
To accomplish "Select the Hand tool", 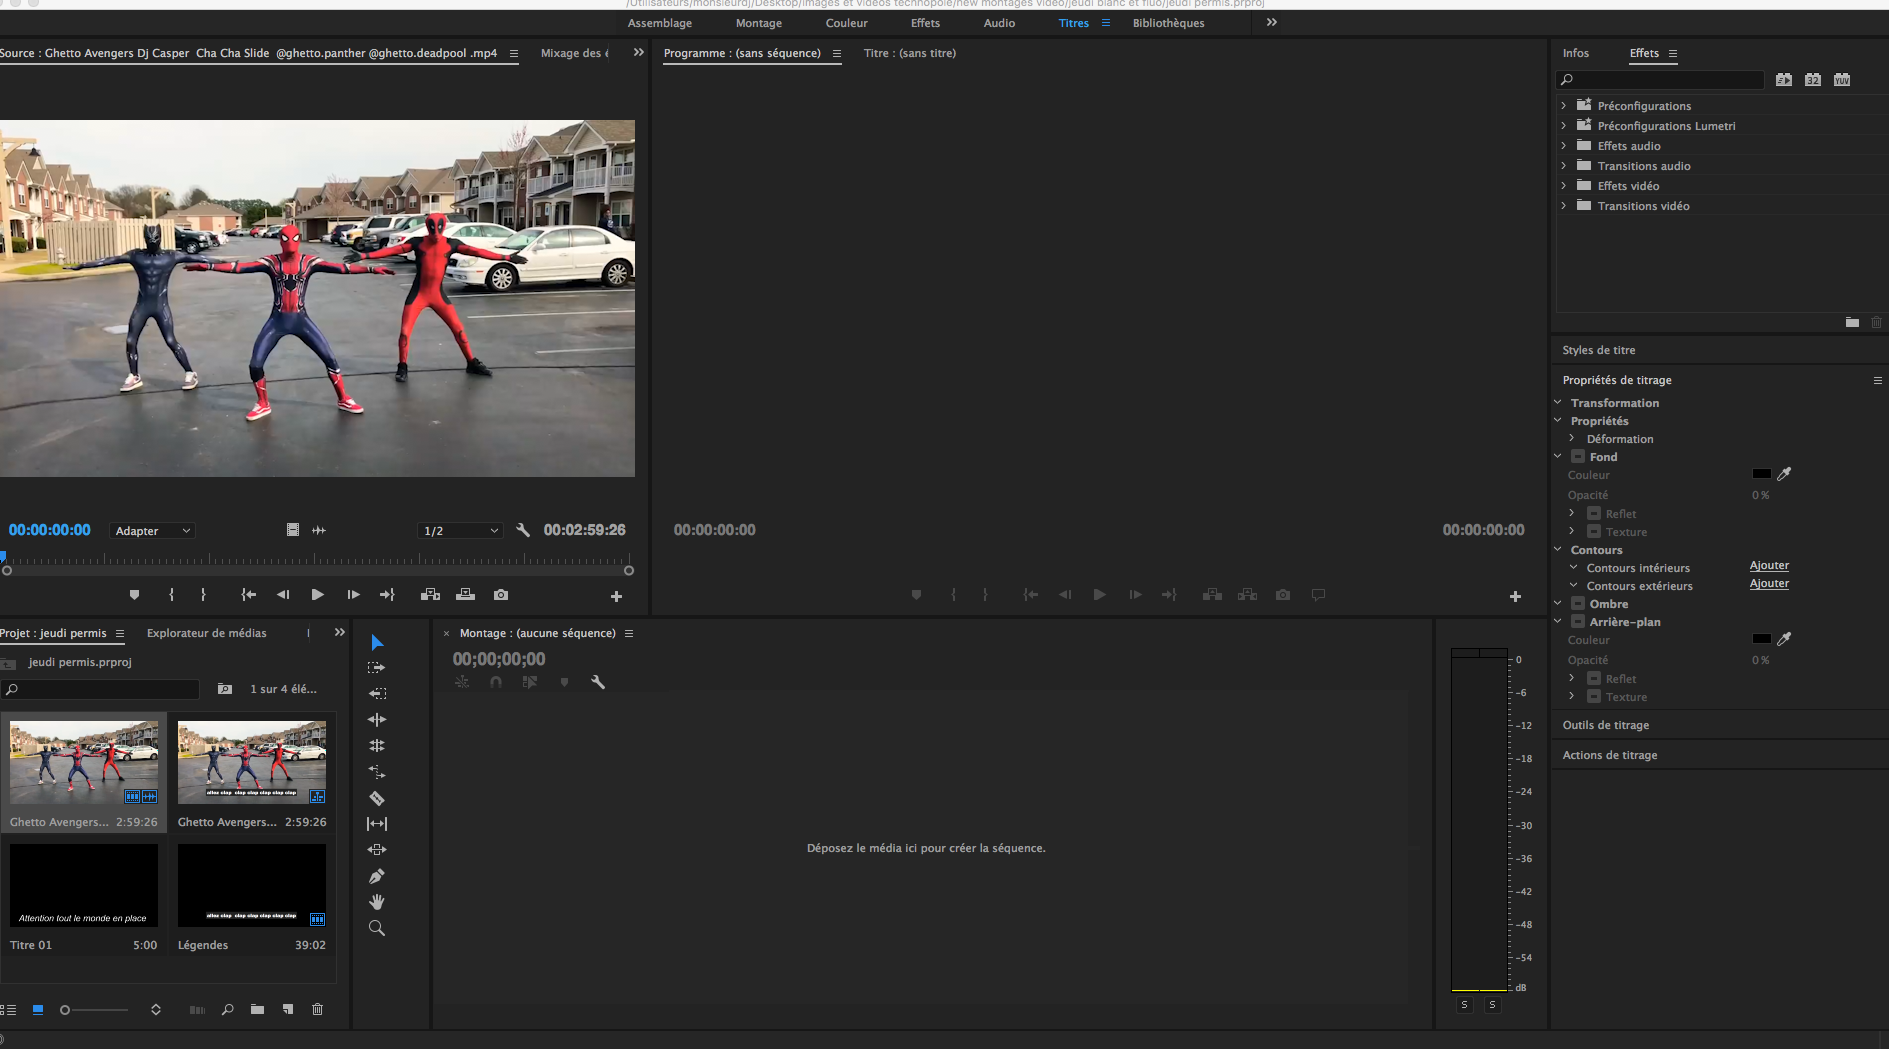I will [x=377, y=901].
